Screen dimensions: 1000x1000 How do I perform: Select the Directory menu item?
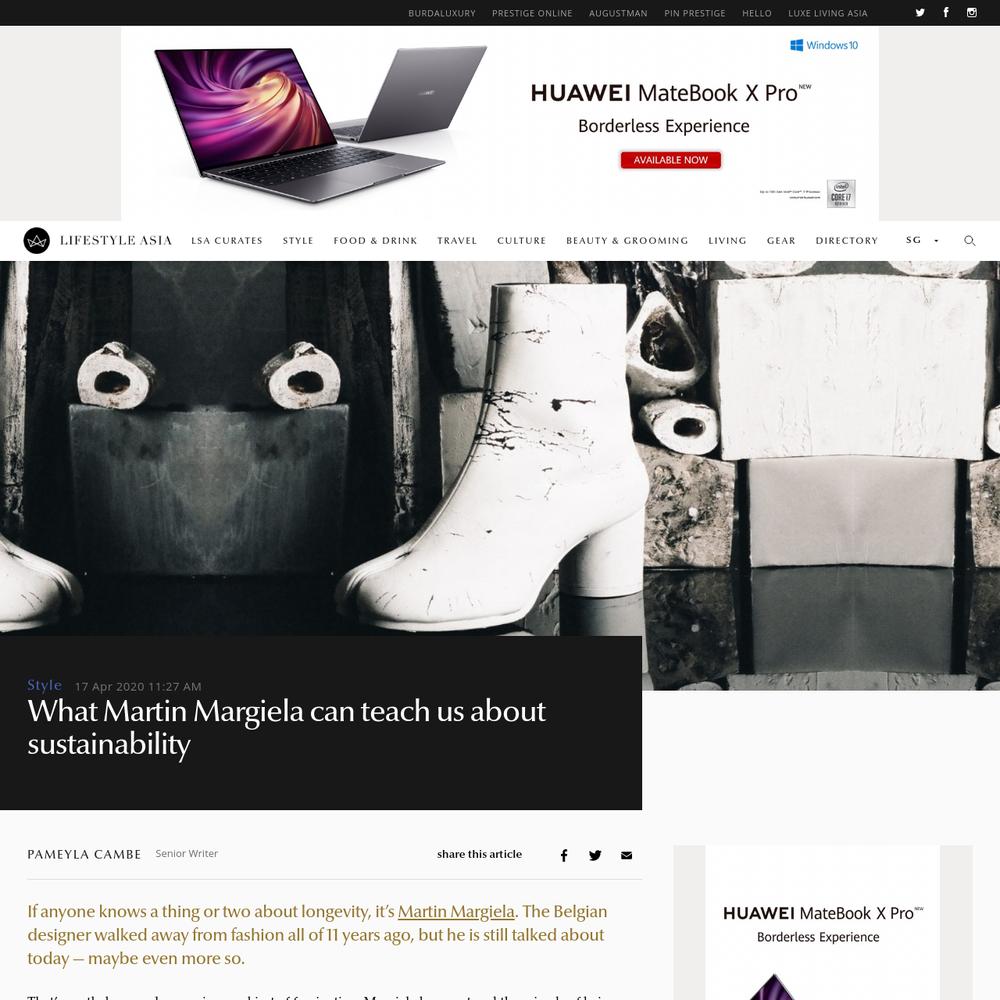click(846, 240)
